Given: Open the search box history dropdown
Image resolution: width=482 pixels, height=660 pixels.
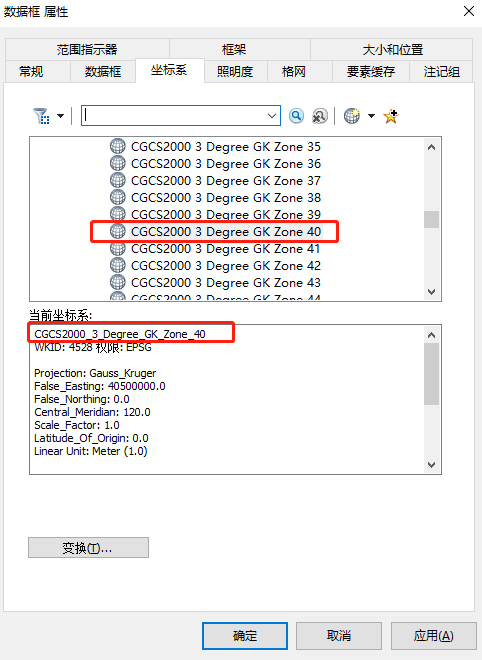Looking at the screenshot, I should tap(272, 116).
